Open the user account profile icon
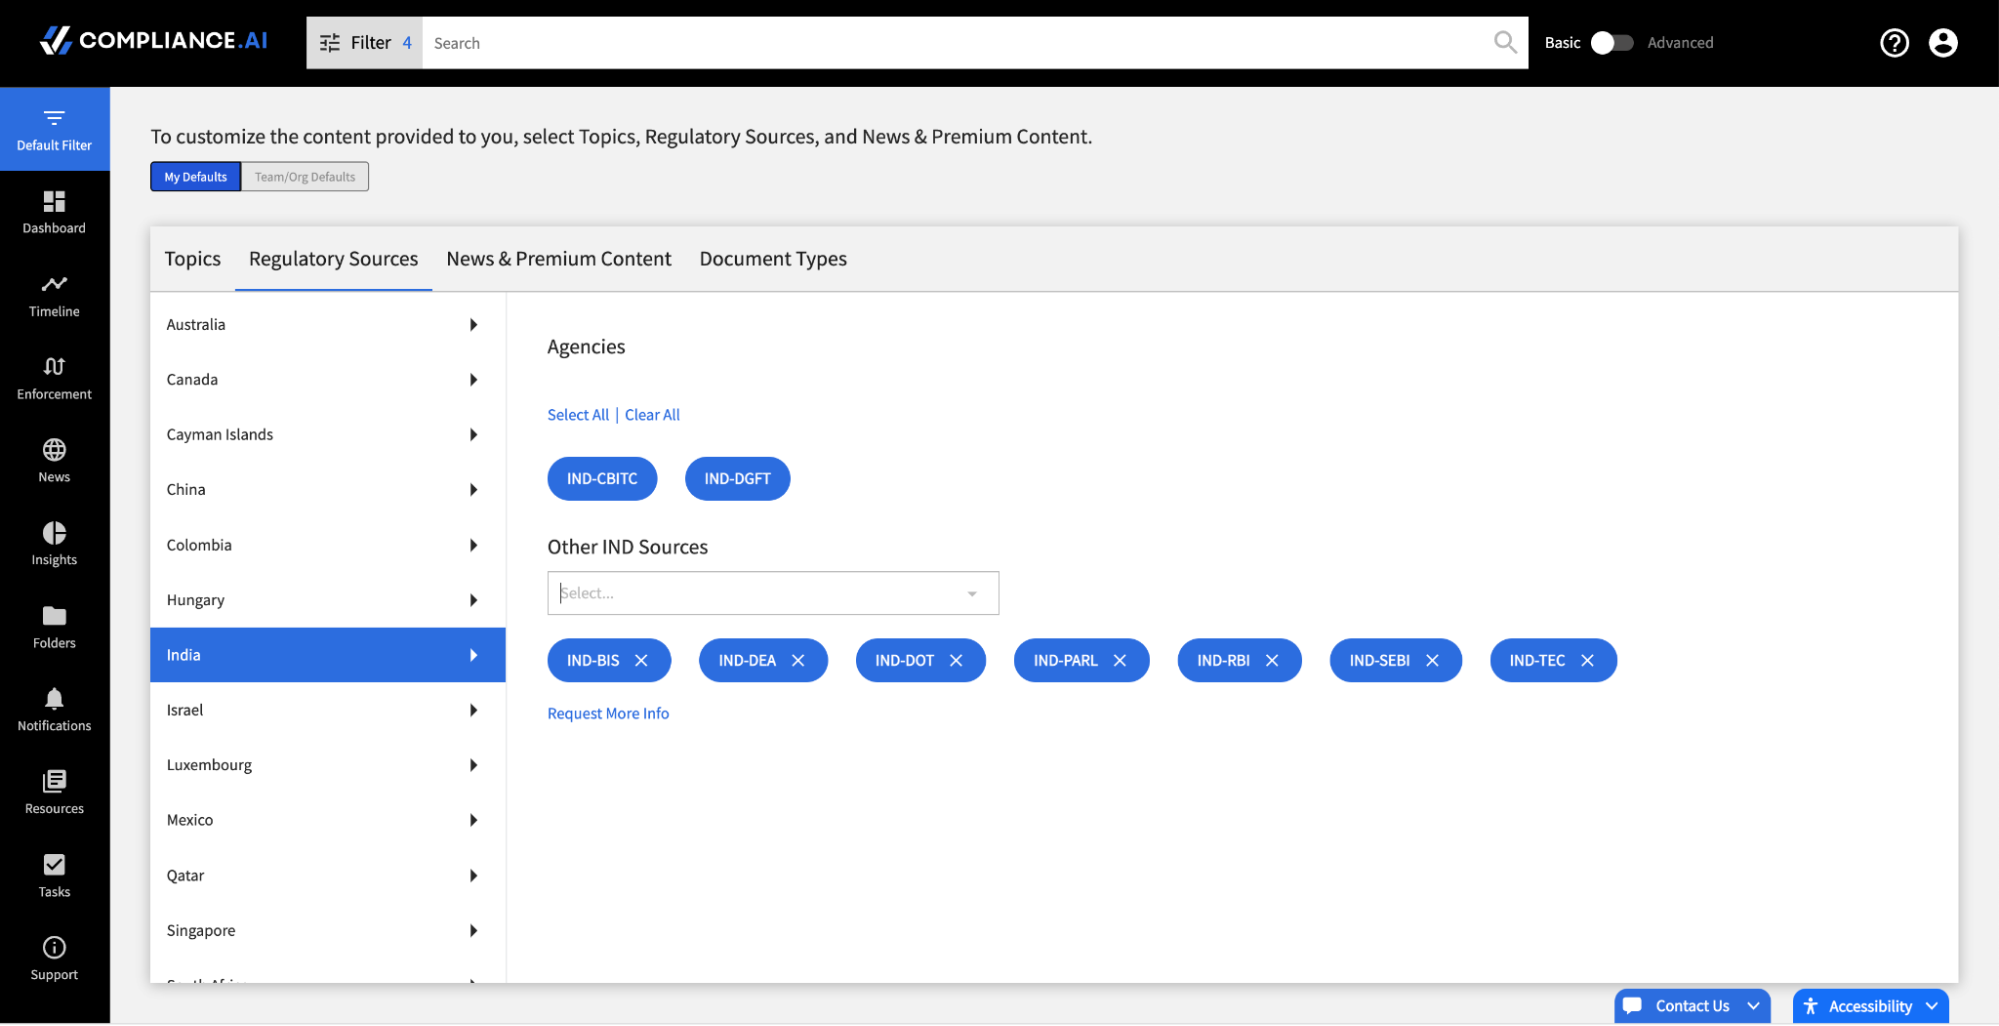The height and width of the screenshot is (1026, 1999). pyautogui.click(x=1942, y=42)
